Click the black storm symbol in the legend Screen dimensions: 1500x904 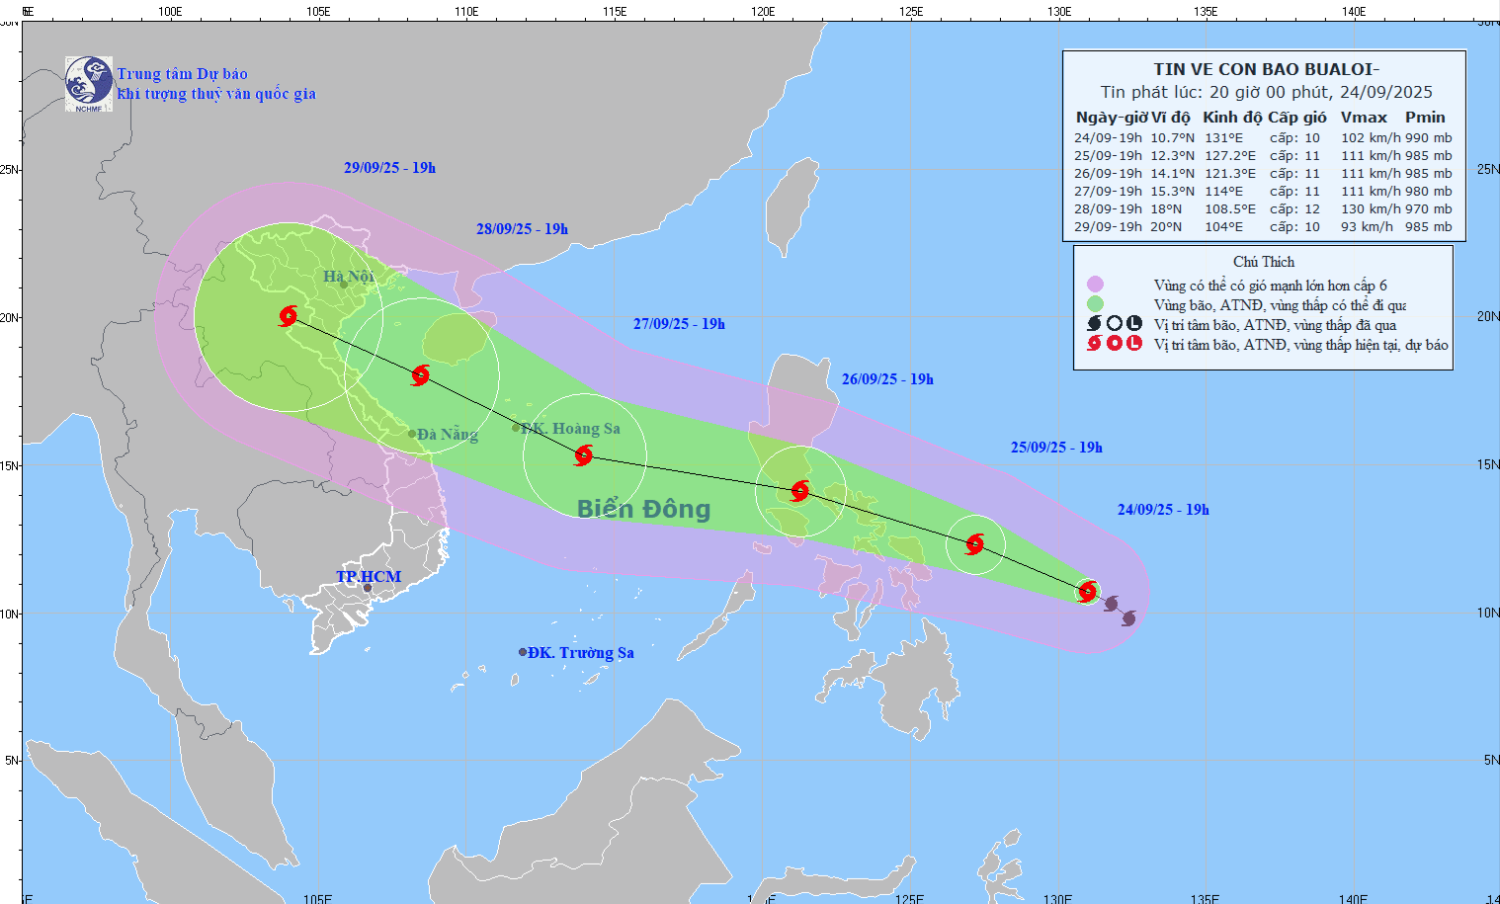[x=1094, y=324]
